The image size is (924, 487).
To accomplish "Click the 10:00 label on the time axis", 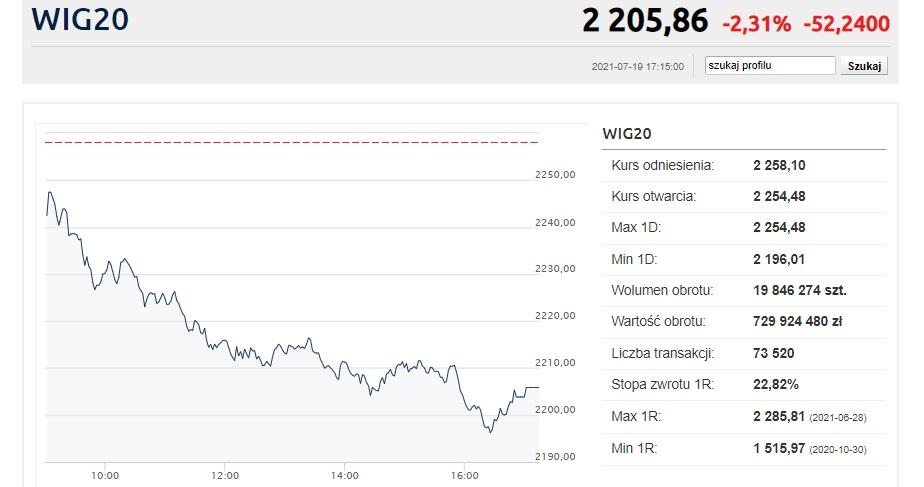I will tap(105, 475).
